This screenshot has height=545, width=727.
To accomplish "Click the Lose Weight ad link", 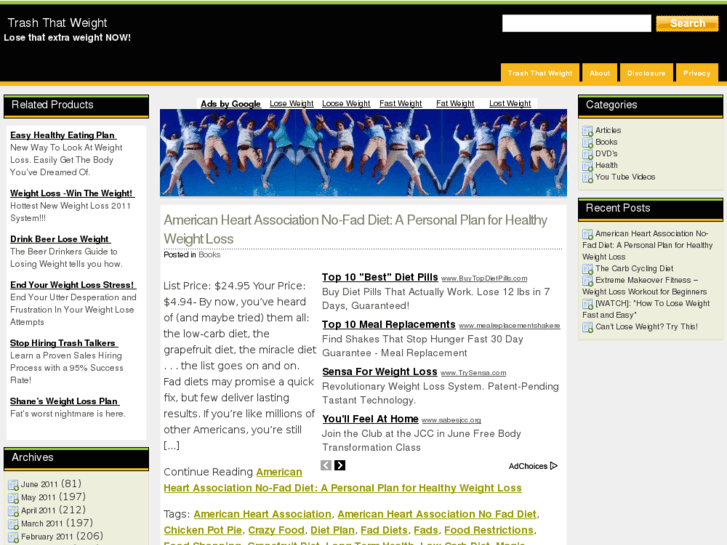I will [x=292, y=103].
